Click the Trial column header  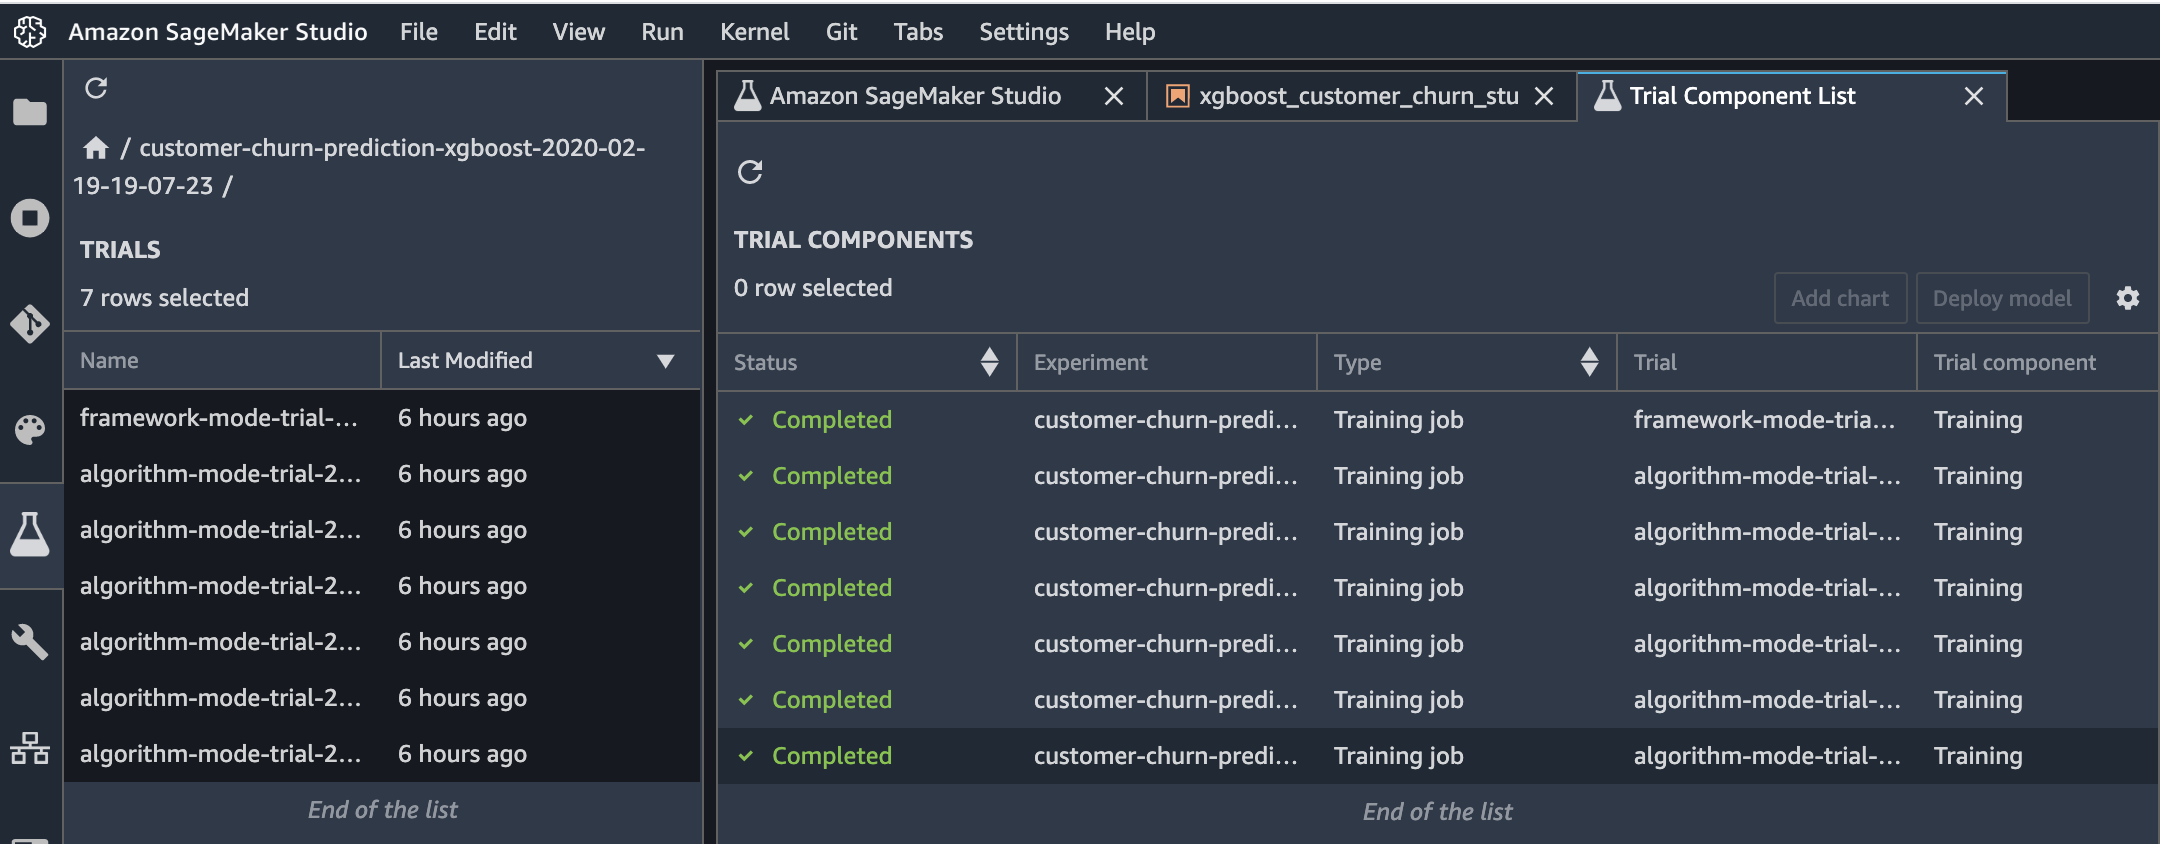point(1766,362)
